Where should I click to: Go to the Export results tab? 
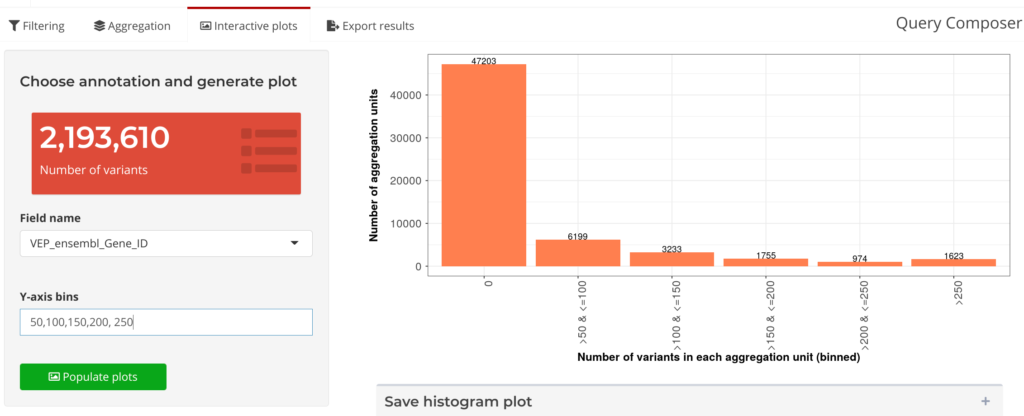coord(370,26)
